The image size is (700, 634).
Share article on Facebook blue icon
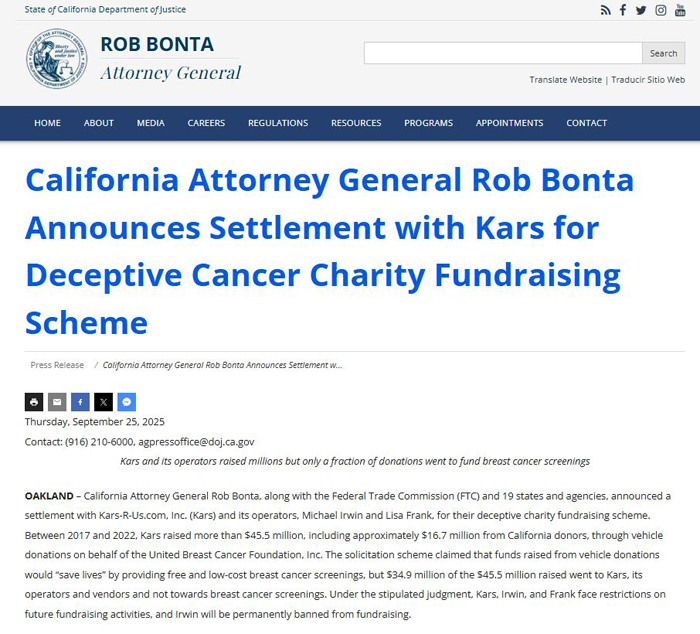(80, 402)
